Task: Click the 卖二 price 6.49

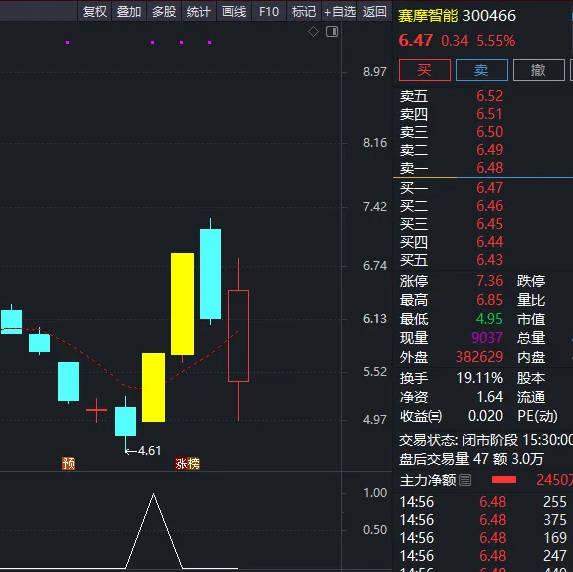Action: (x=489, y=150)
